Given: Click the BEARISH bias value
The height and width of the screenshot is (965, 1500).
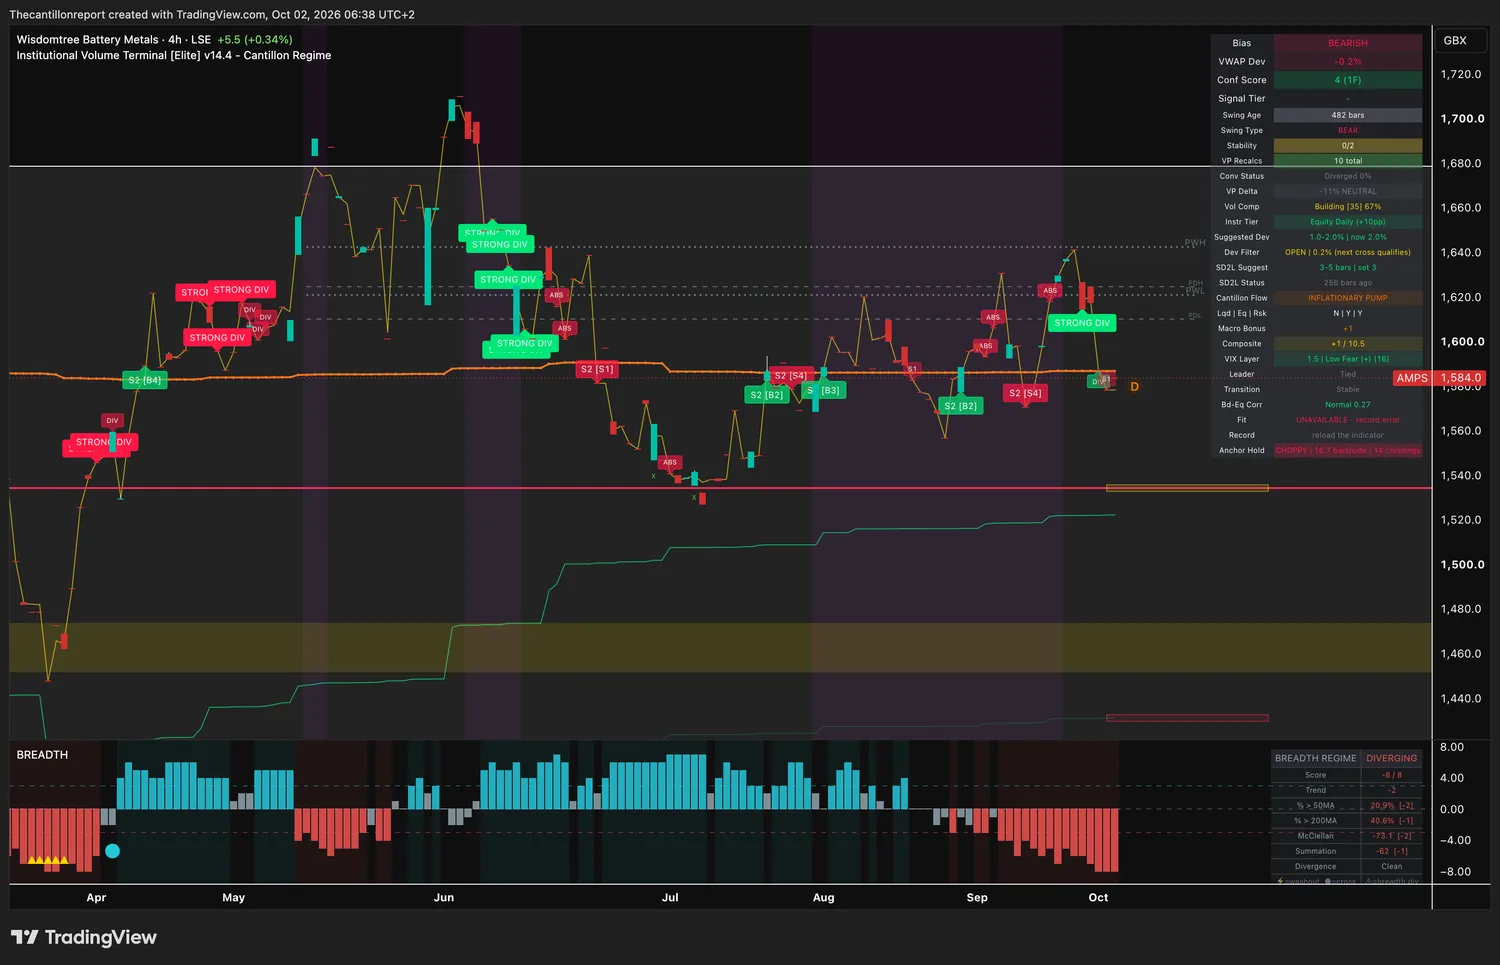Looking at the screenshot, I should (x=1348, y=43).
